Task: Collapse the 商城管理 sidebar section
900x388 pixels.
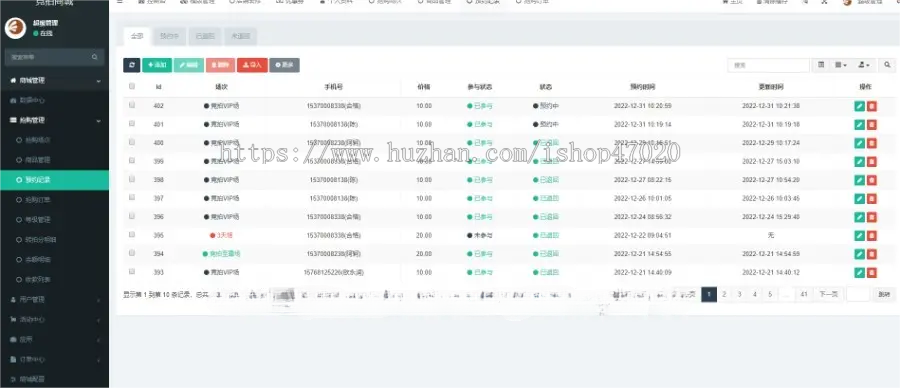Action: [55, 81]
